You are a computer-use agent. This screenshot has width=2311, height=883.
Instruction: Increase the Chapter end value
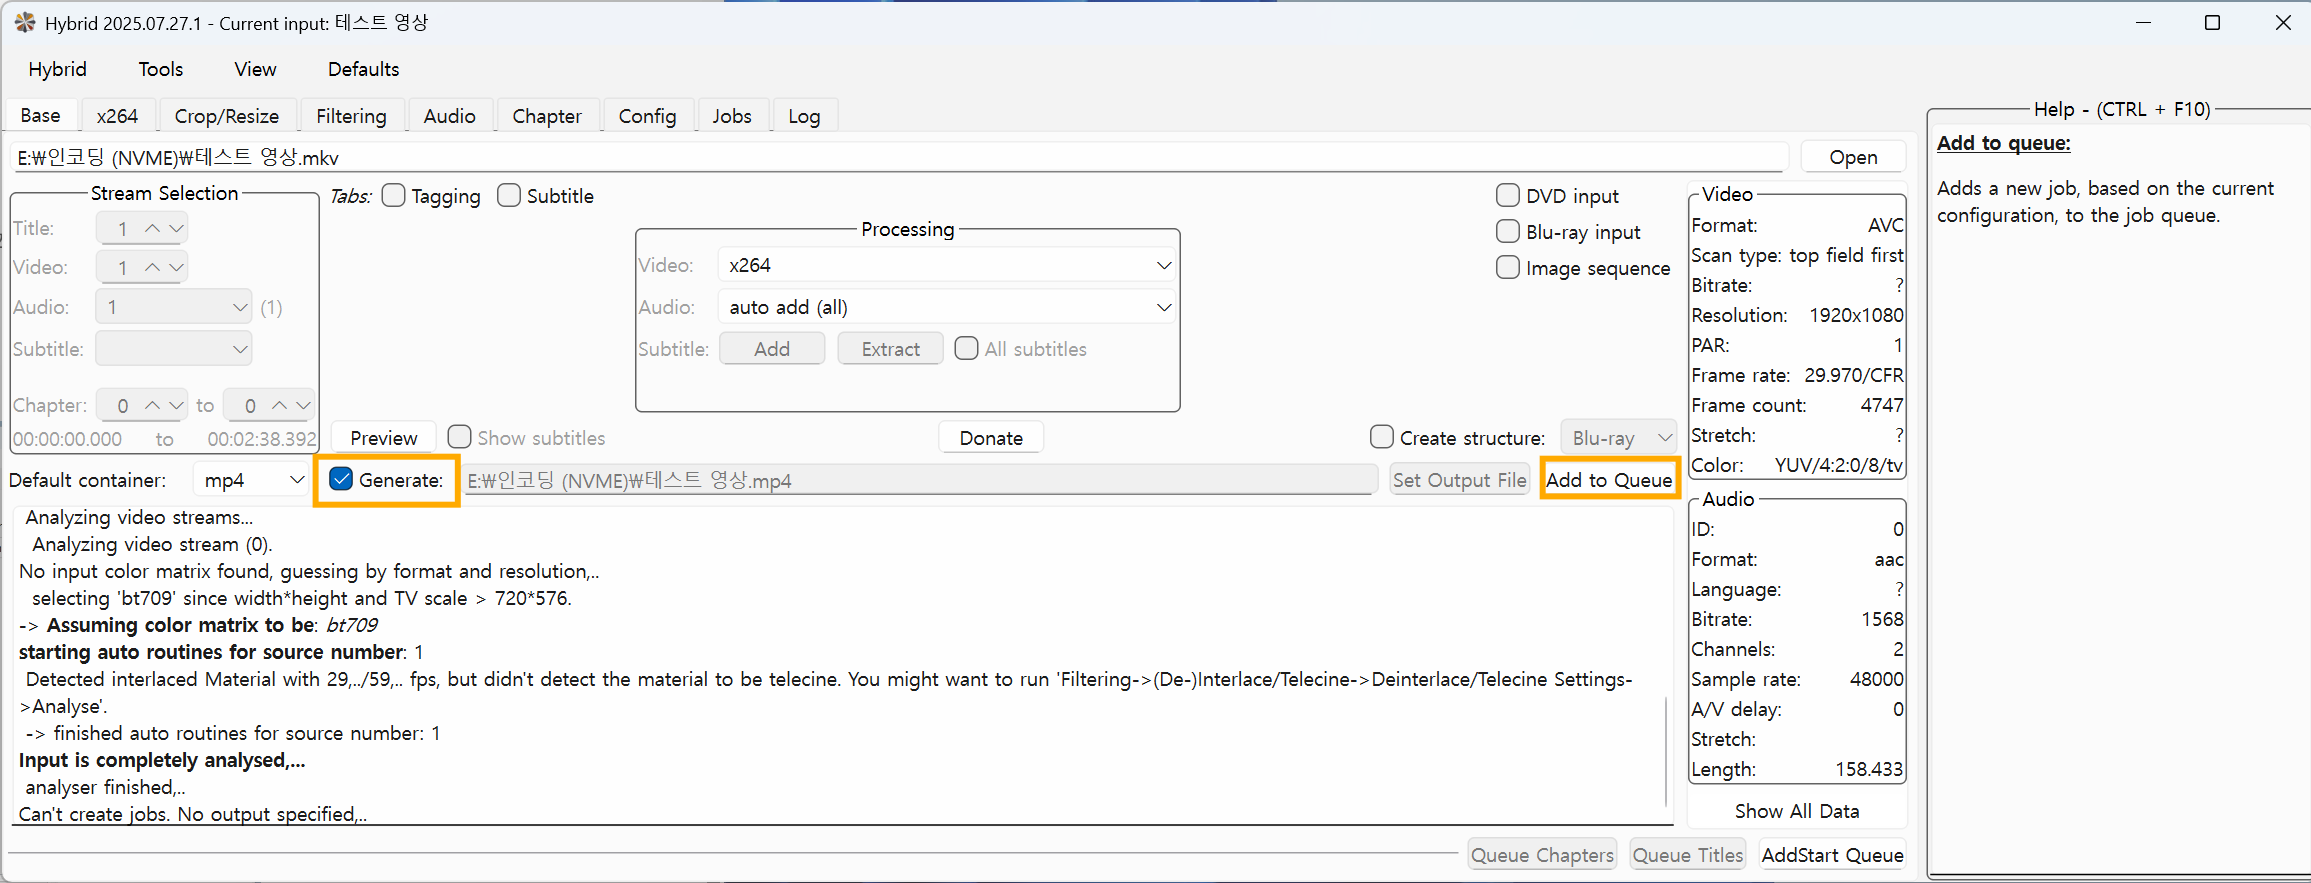[x=280, y=405]
